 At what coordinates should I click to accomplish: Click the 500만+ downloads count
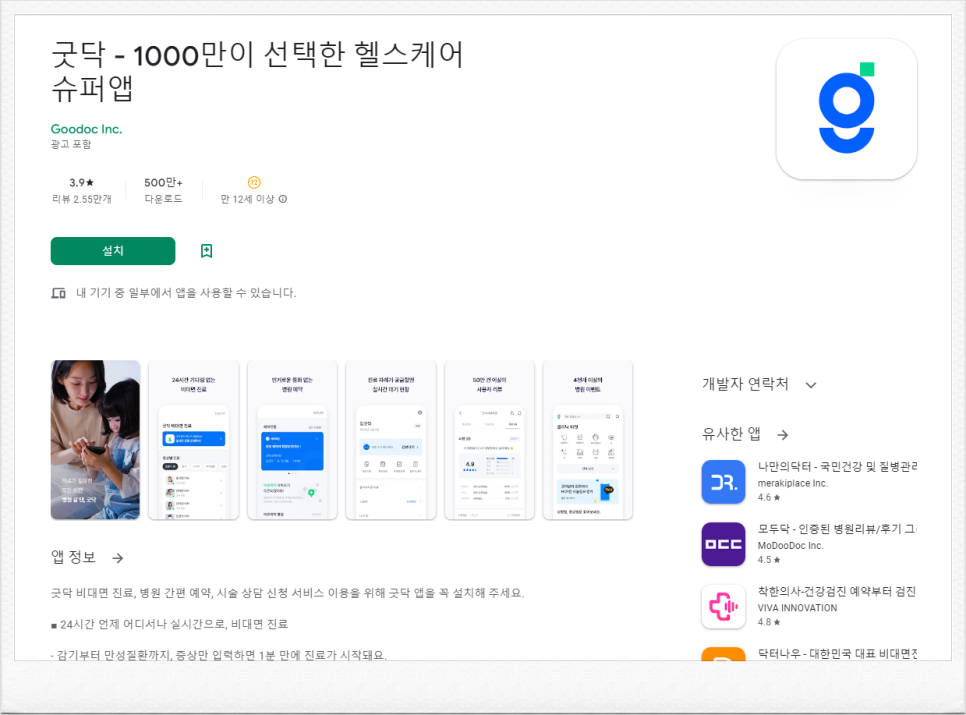click(x=163, y=182)
